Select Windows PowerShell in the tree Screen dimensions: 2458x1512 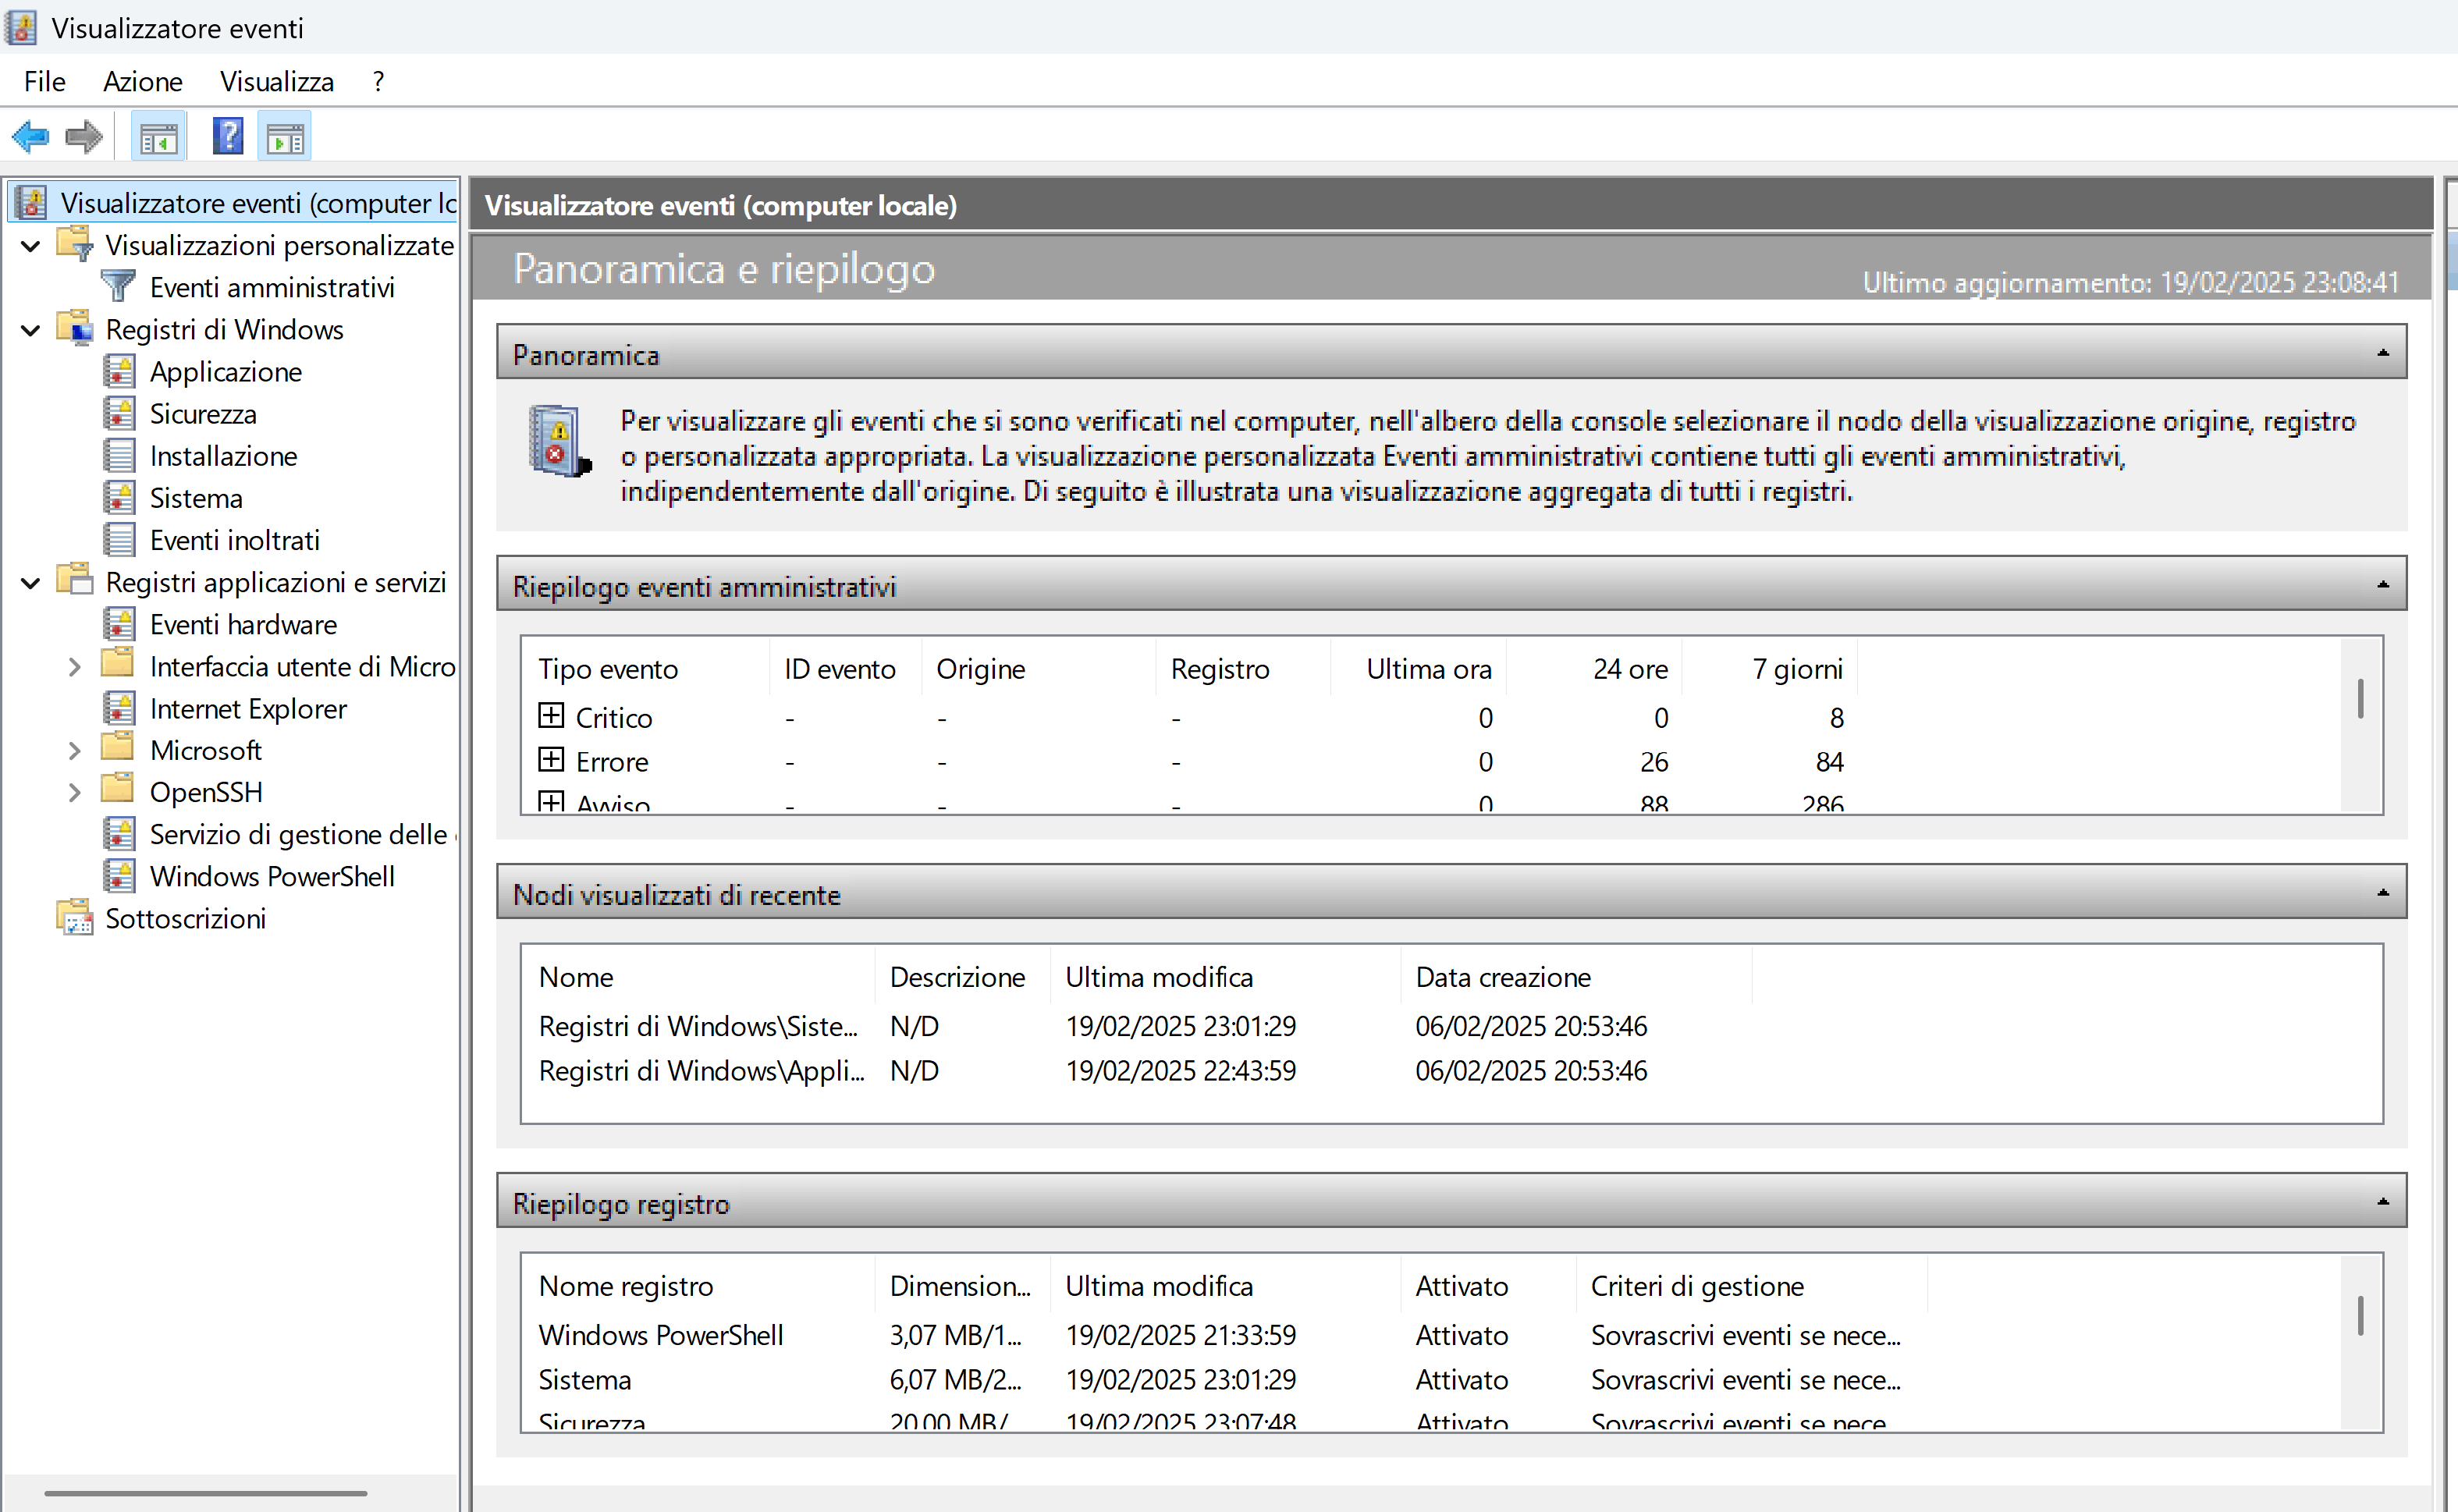coord(272,876)
